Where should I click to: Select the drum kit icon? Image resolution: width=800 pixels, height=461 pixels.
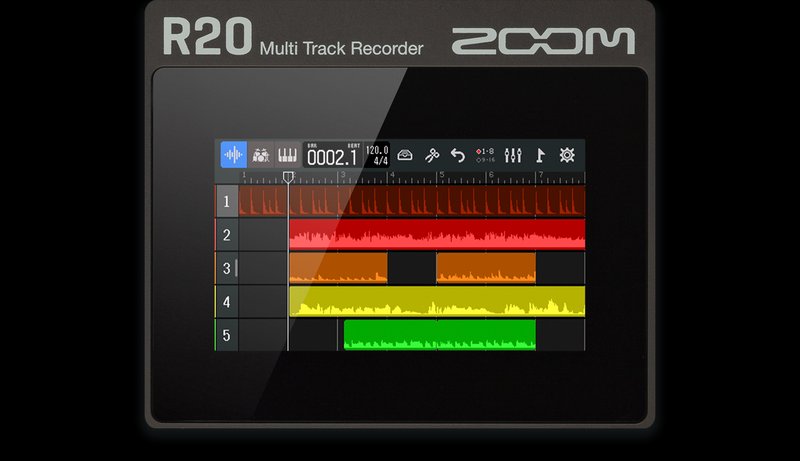pyautogui.click(x=261, y=155)
